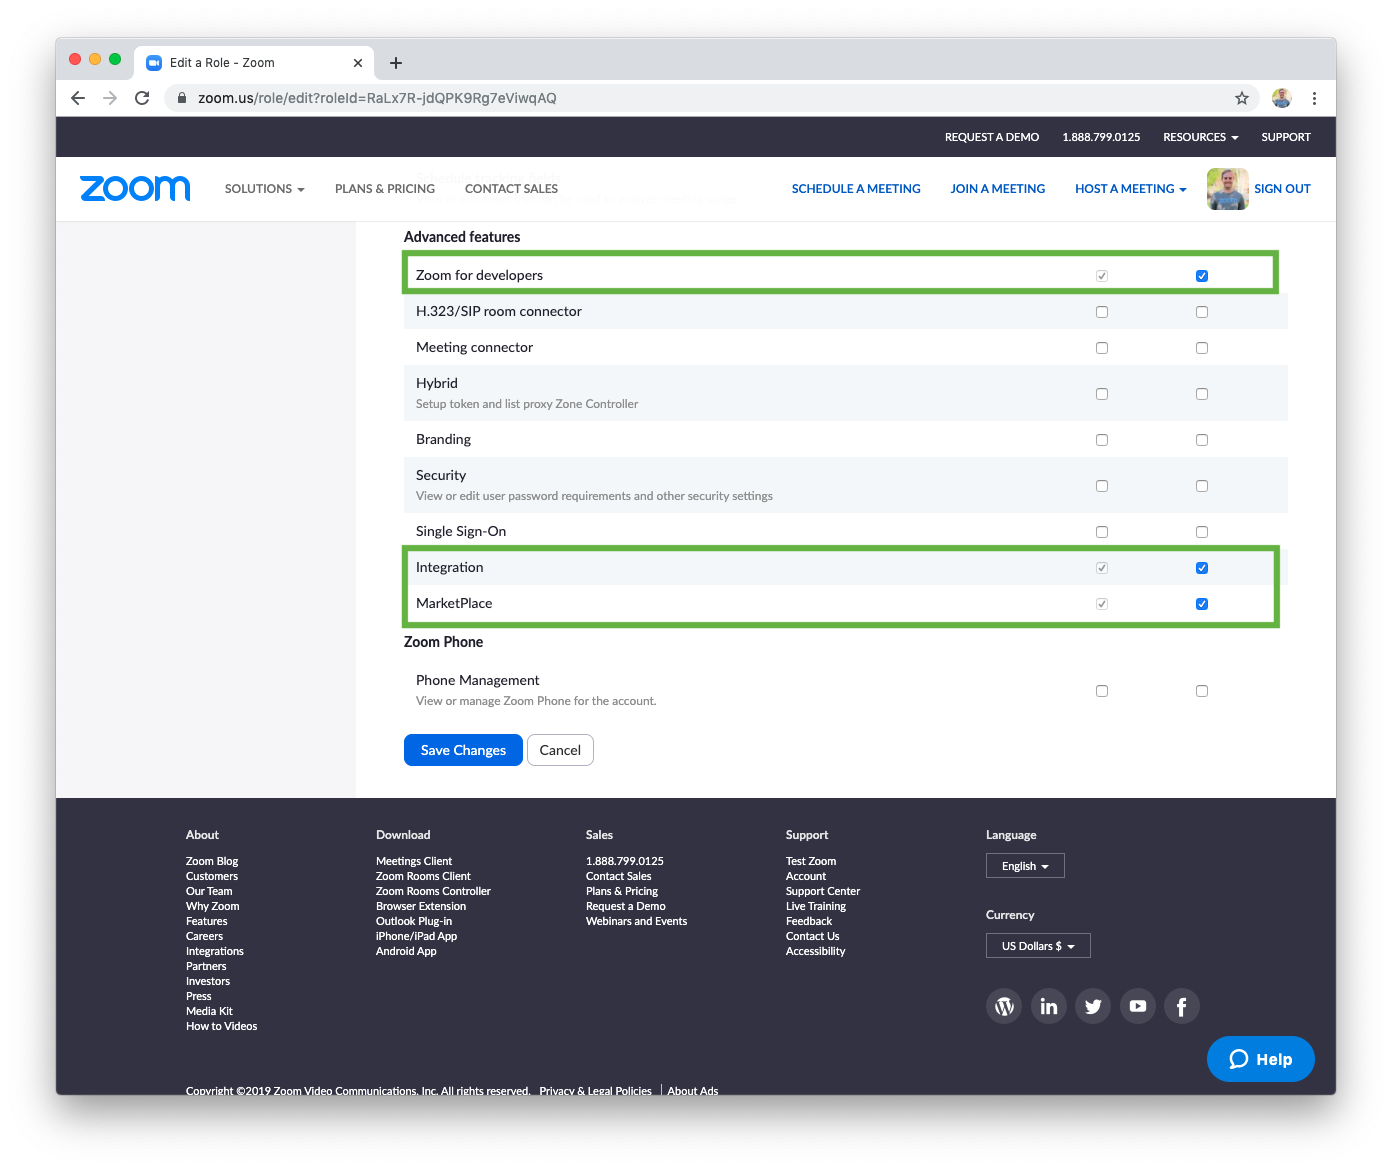The width and height of the screenshot is (1392, 1169).
Task: Open the Resources dropdown in the top bar
Action: (1201, 137)
